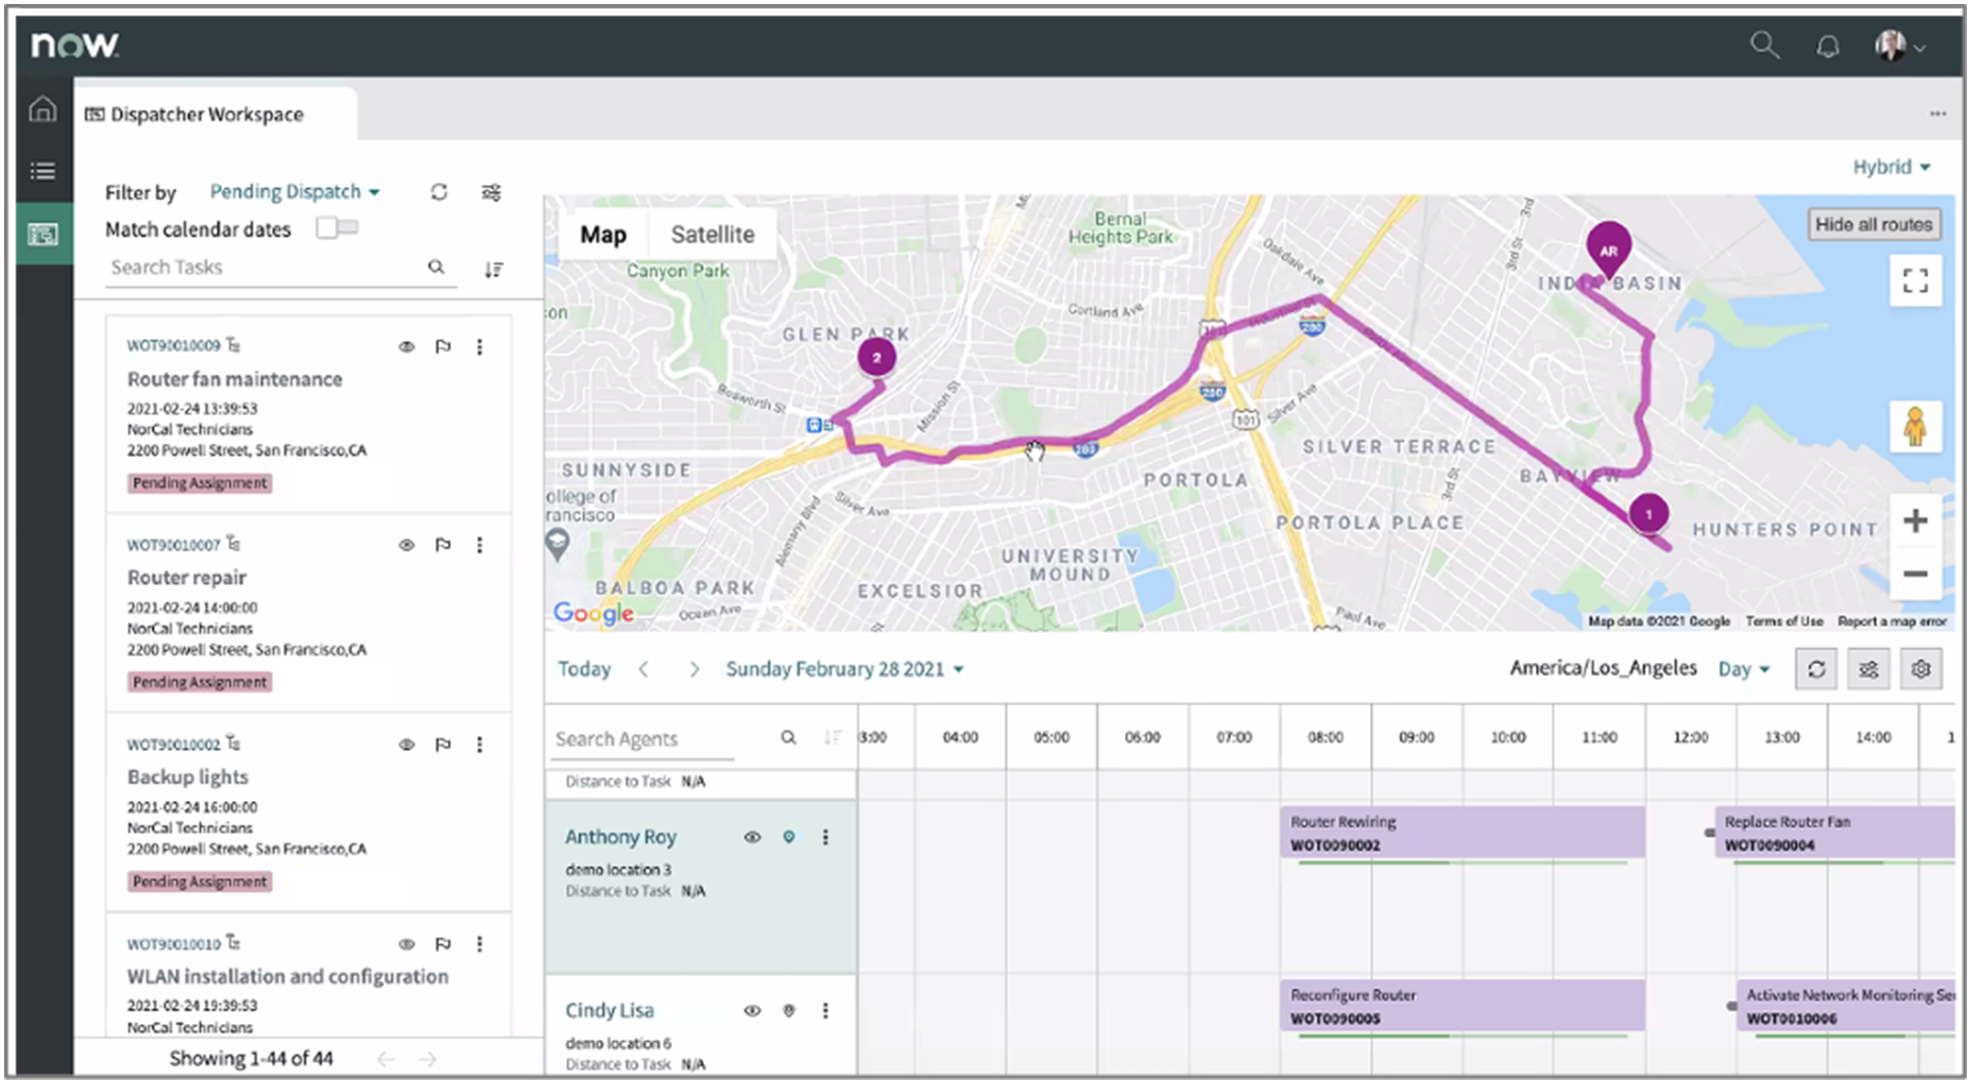Flag the Router repair task
The width and height of the screenshot is (1968, 1080).
pyautogui.click(x=443, y=545)
